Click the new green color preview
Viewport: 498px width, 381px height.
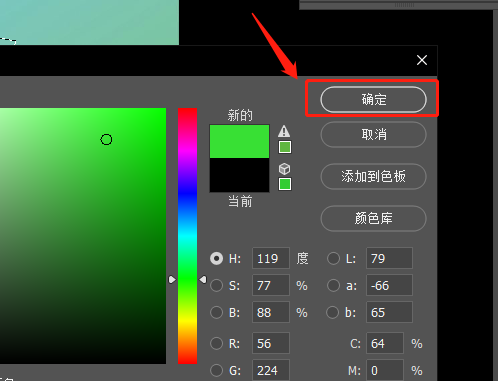point(239,141)
